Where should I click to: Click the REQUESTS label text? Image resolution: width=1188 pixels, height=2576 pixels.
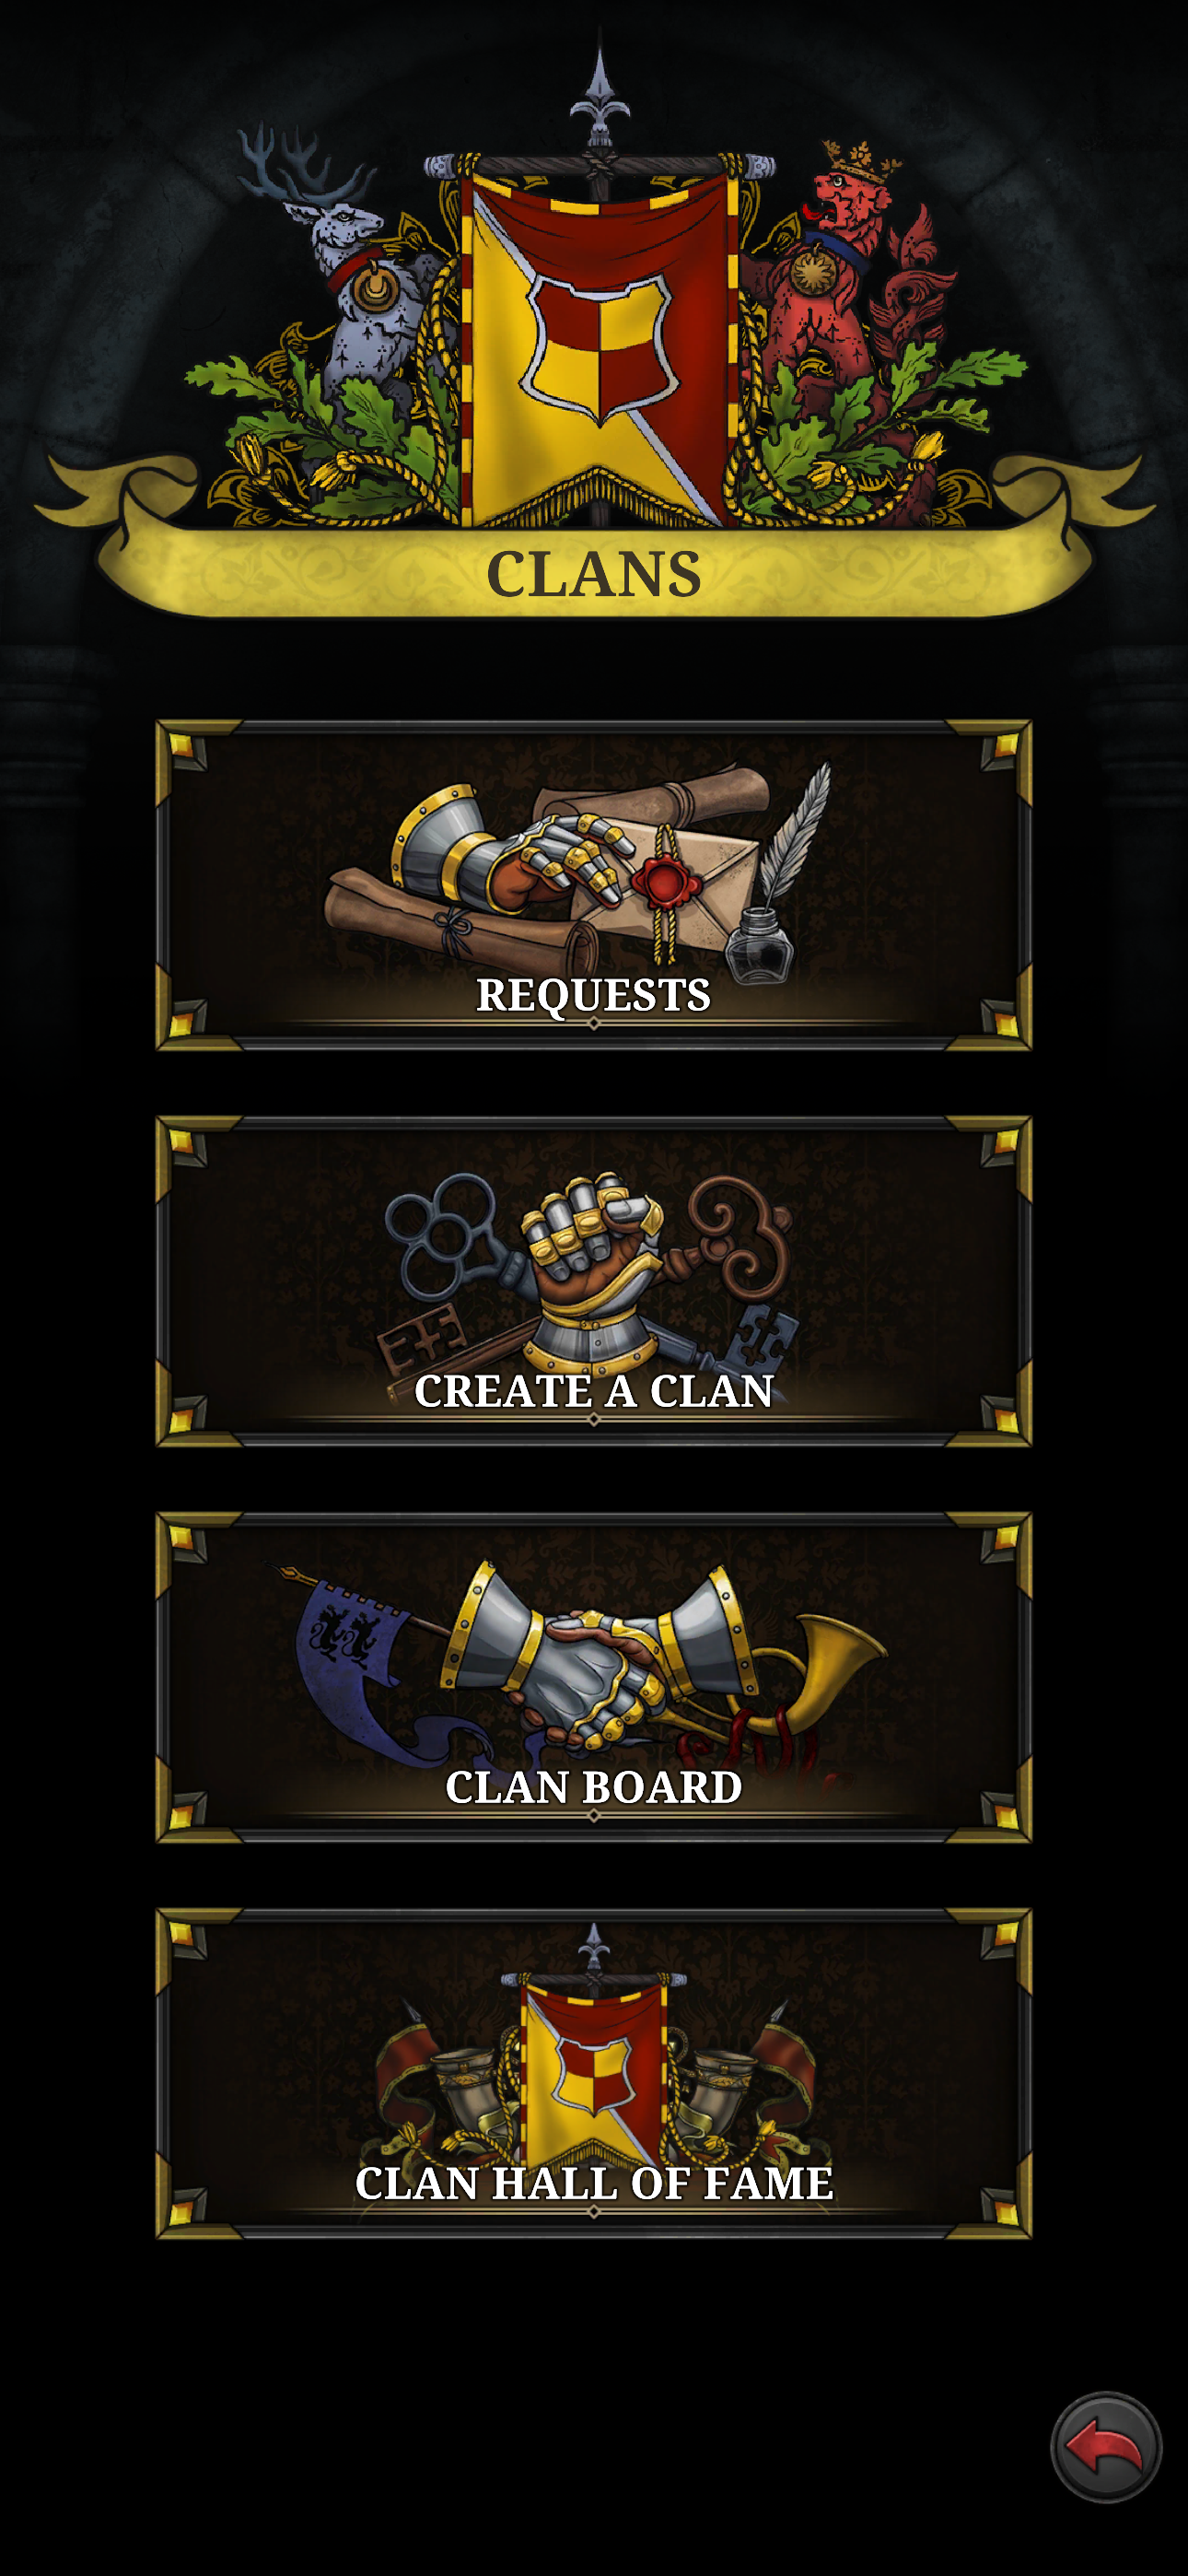pyautogui.click(x=594, y=995)
